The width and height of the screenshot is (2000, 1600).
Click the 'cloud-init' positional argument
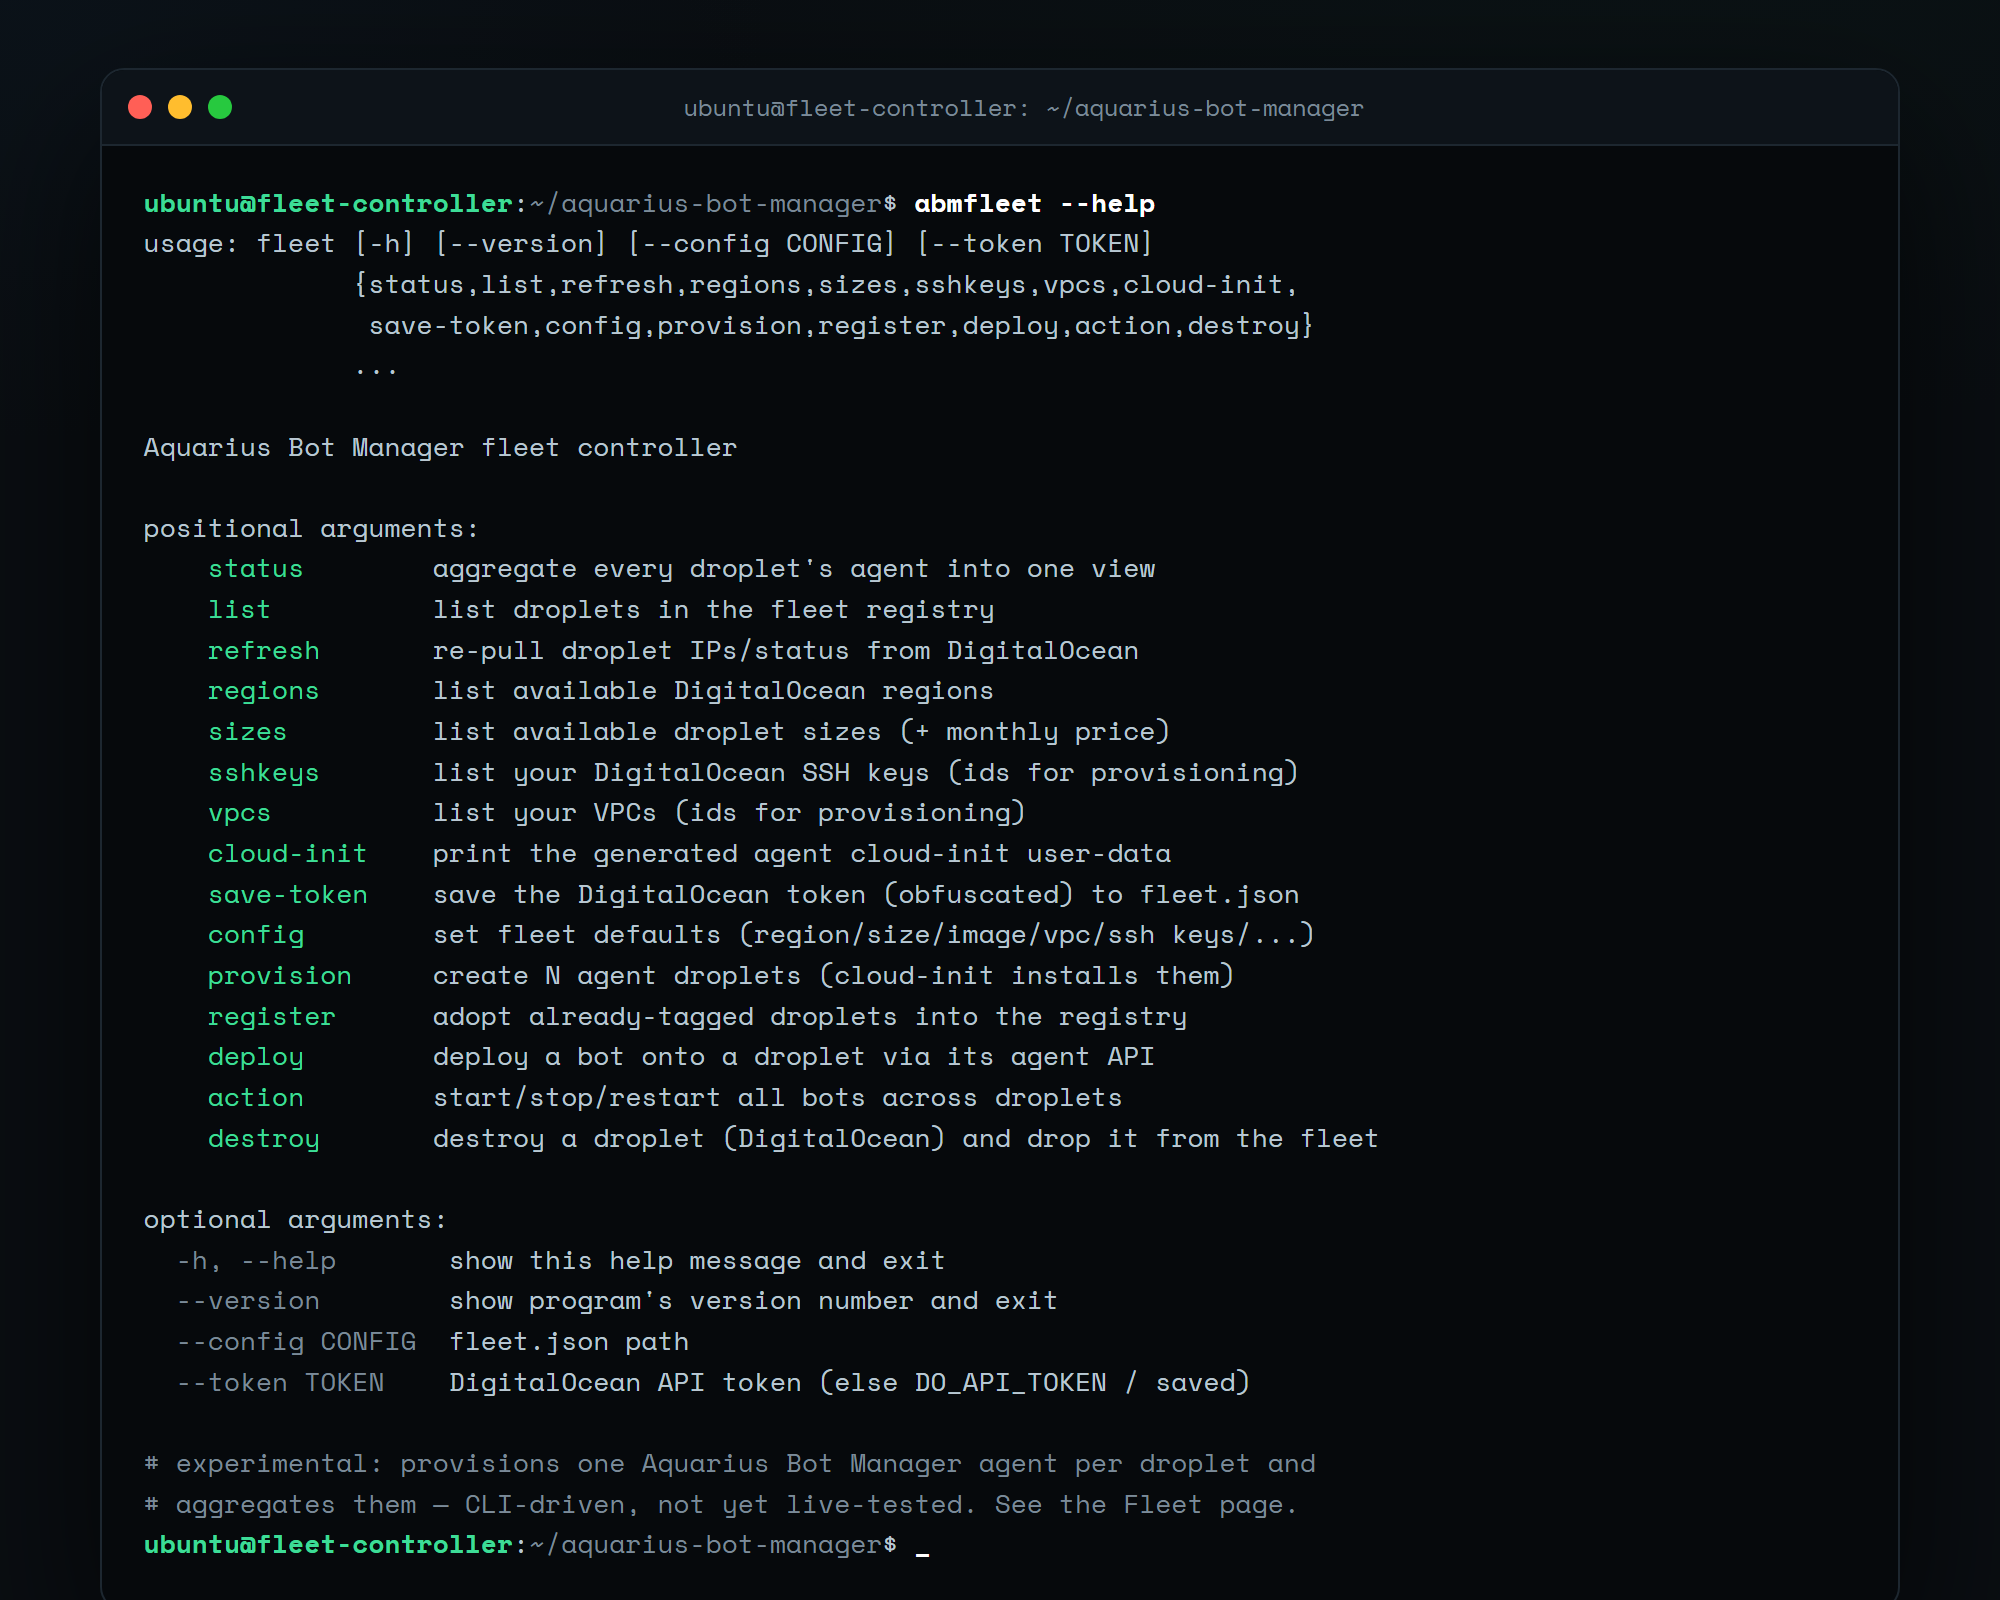click(288, 854)
